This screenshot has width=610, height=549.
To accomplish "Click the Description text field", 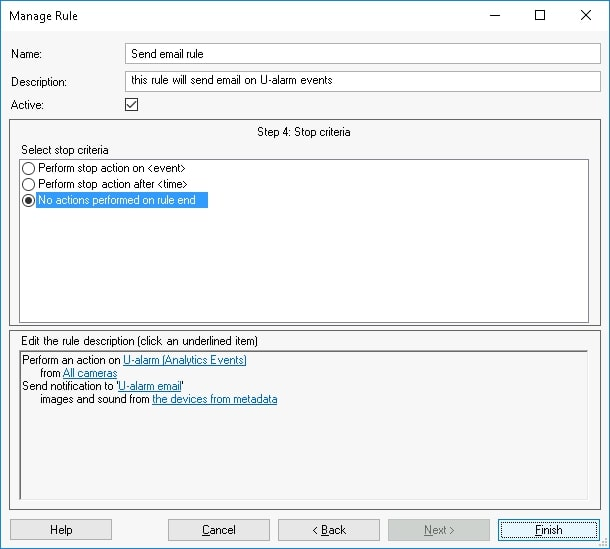I will [362, 80].
